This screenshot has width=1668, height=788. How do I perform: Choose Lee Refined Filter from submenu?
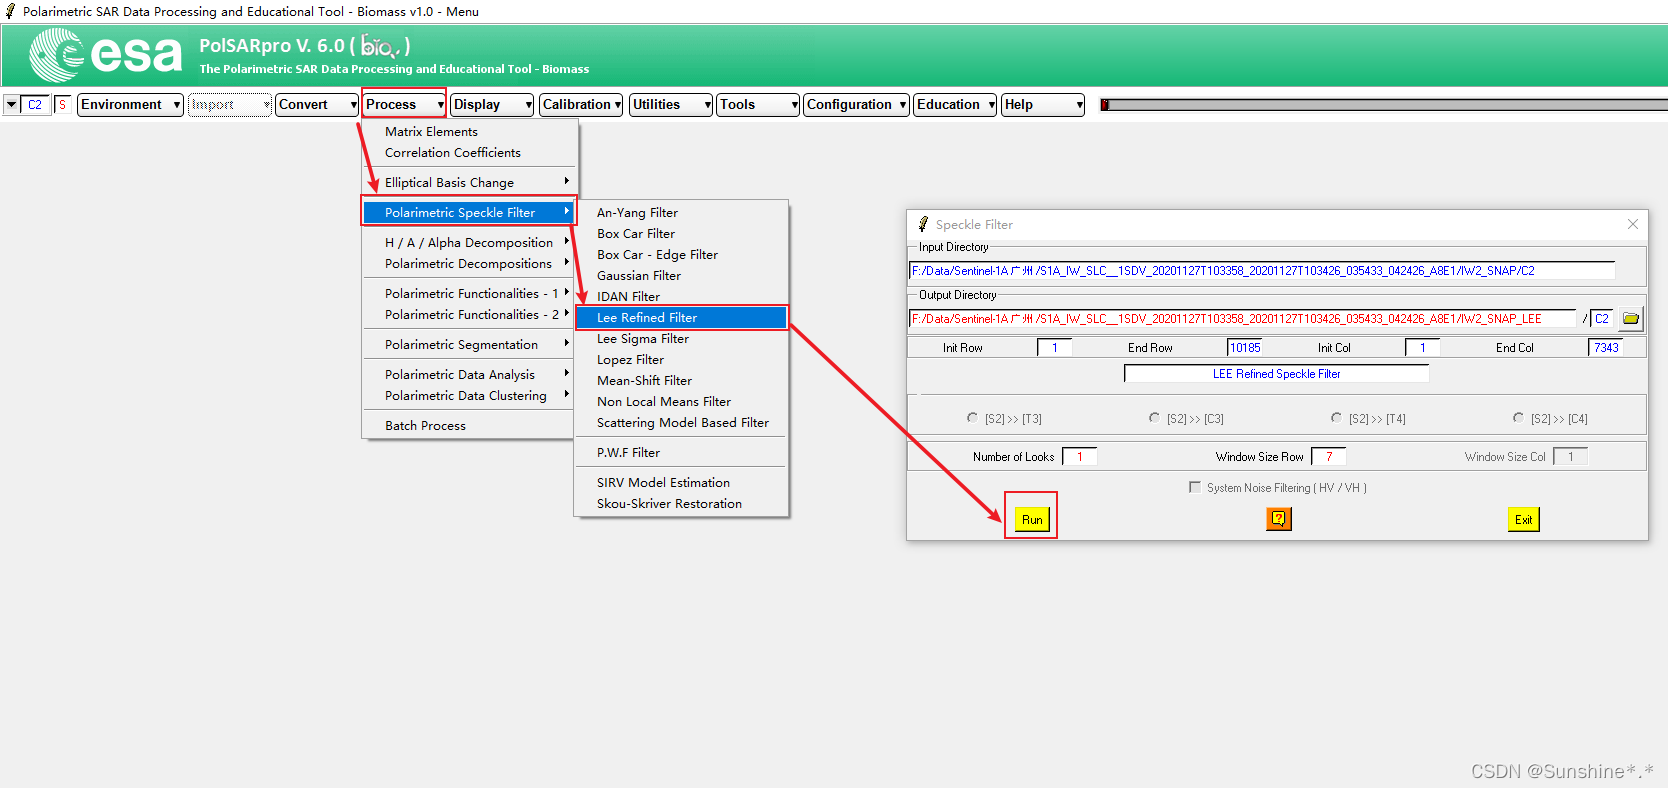[x=681, y=317]
